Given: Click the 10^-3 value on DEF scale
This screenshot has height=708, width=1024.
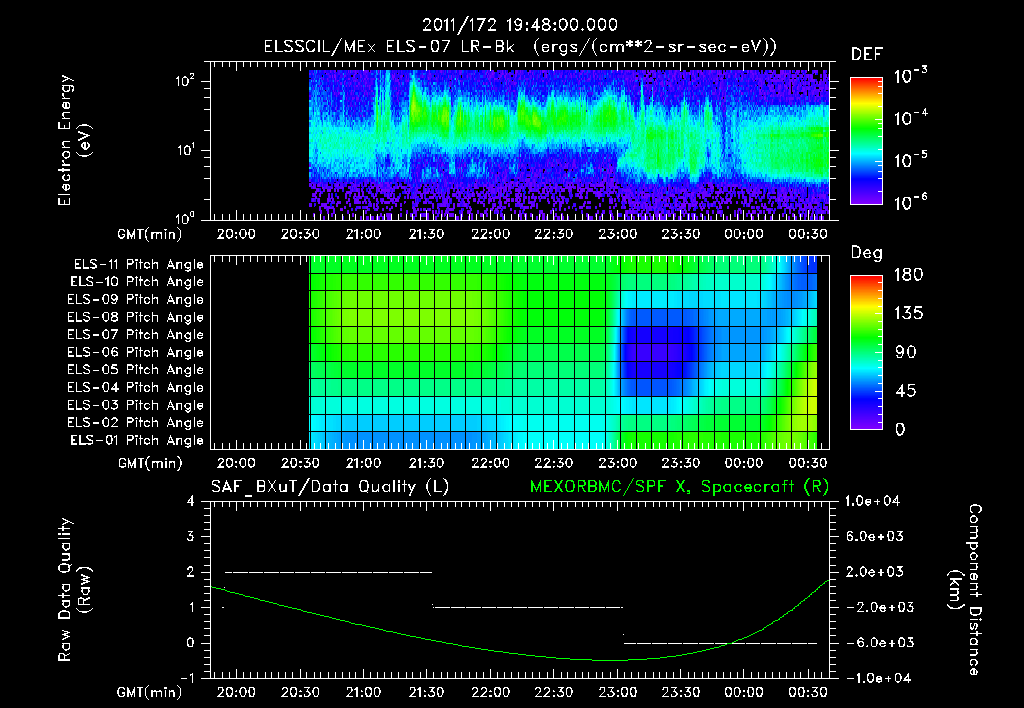Looking at the screenshot, I should click(910, 76).
